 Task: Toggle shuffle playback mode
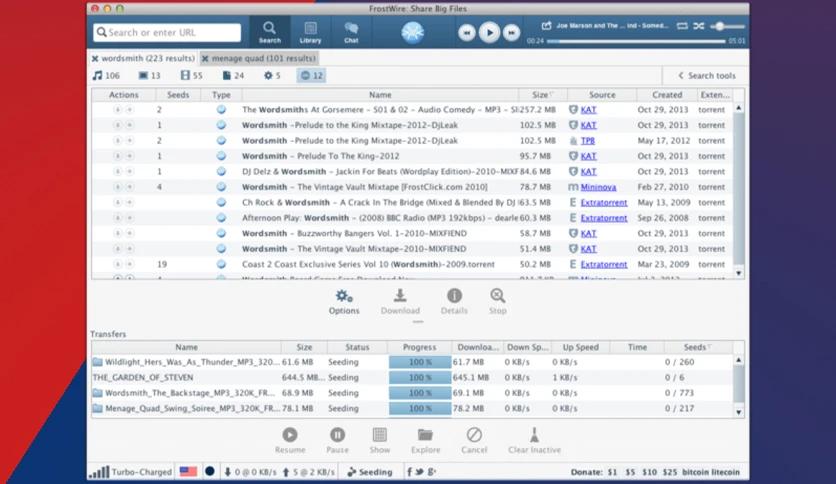pyautogui.click(x=698, y=26)
